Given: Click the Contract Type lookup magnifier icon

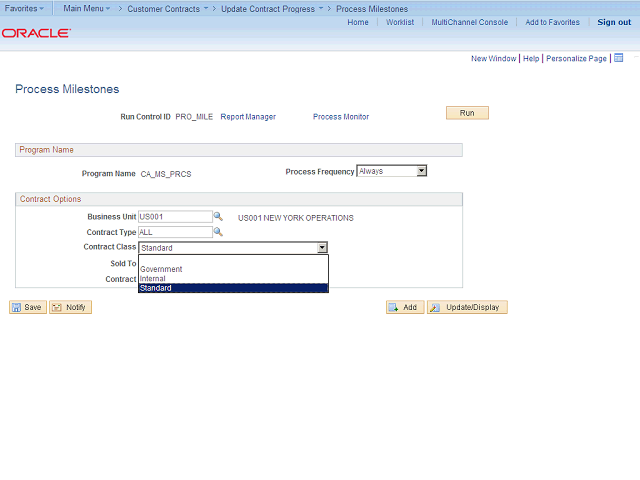Looking at the screenshot, I should (218, 232).
